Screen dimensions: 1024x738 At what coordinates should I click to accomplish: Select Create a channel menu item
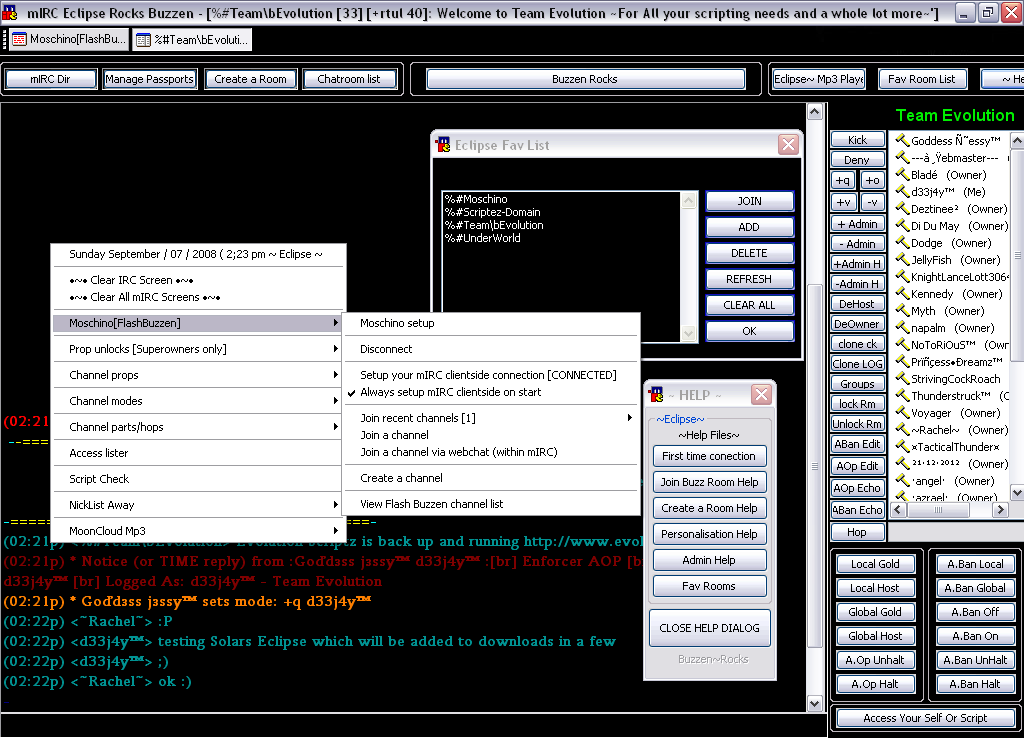pos(491,478)
